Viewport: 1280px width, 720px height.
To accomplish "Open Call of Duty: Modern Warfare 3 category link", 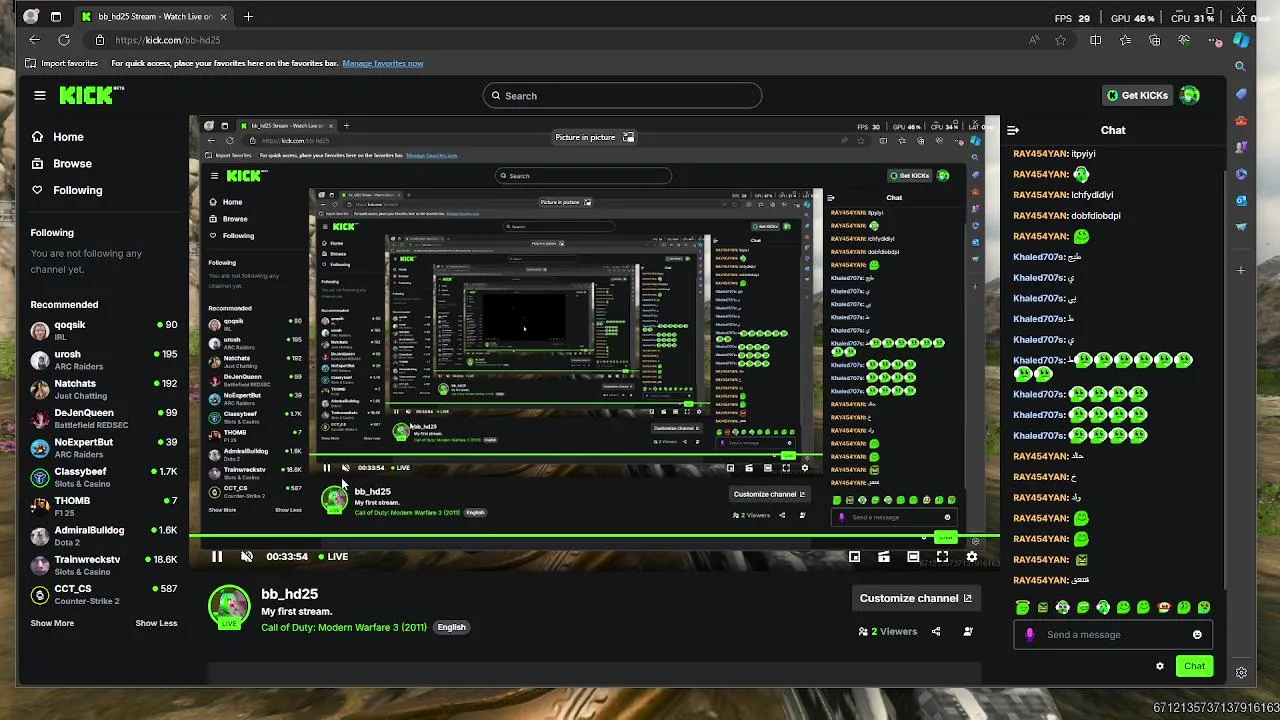I will (344, 627).
